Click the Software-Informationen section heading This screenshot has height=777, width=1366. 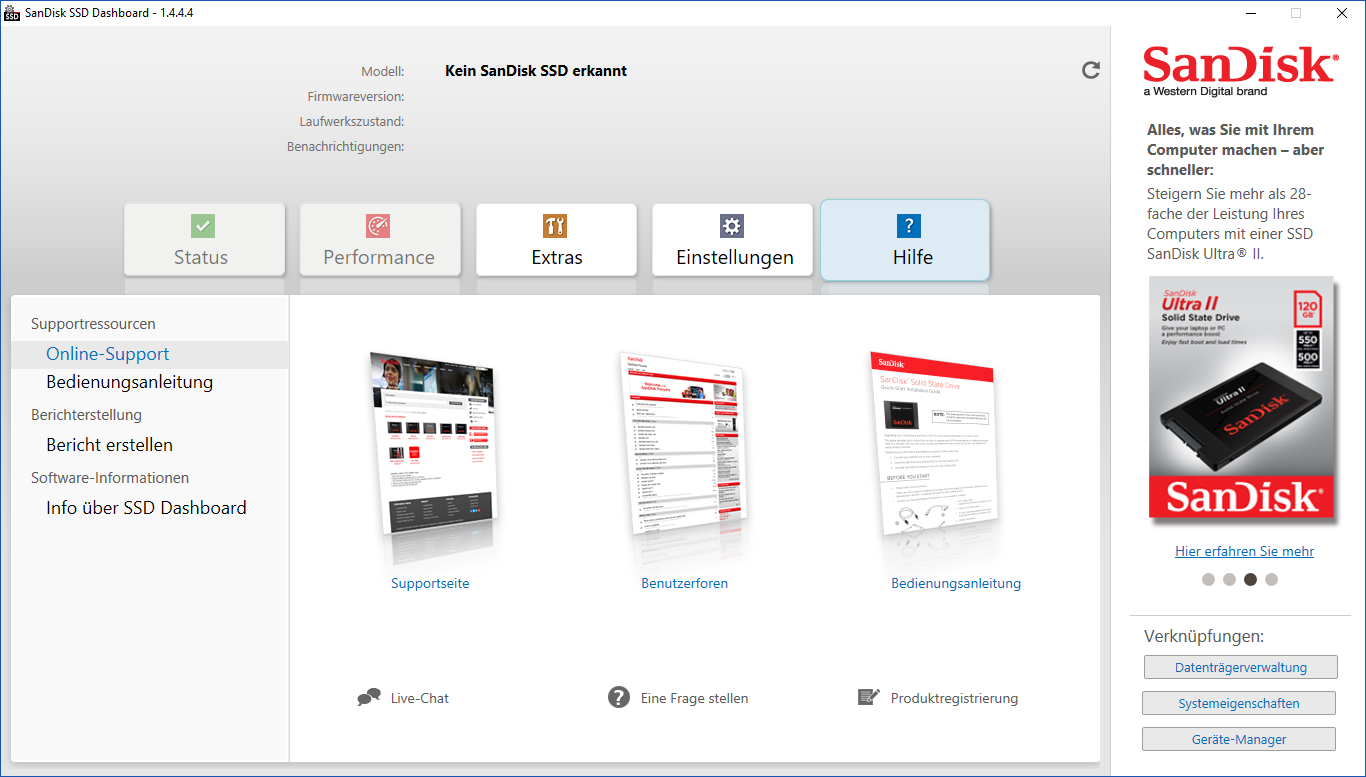pyautogui.click(x=110, y=478)
